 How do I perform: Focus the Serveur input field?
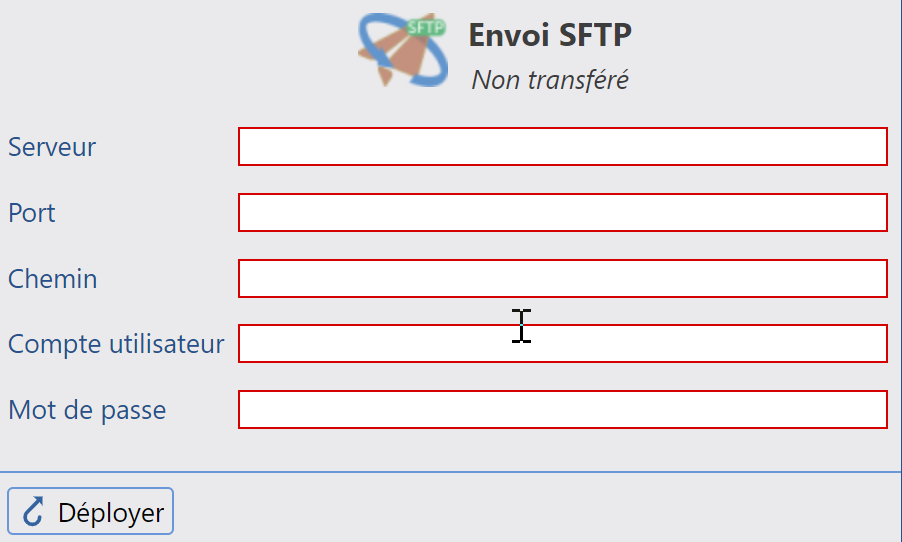point(563,147)
